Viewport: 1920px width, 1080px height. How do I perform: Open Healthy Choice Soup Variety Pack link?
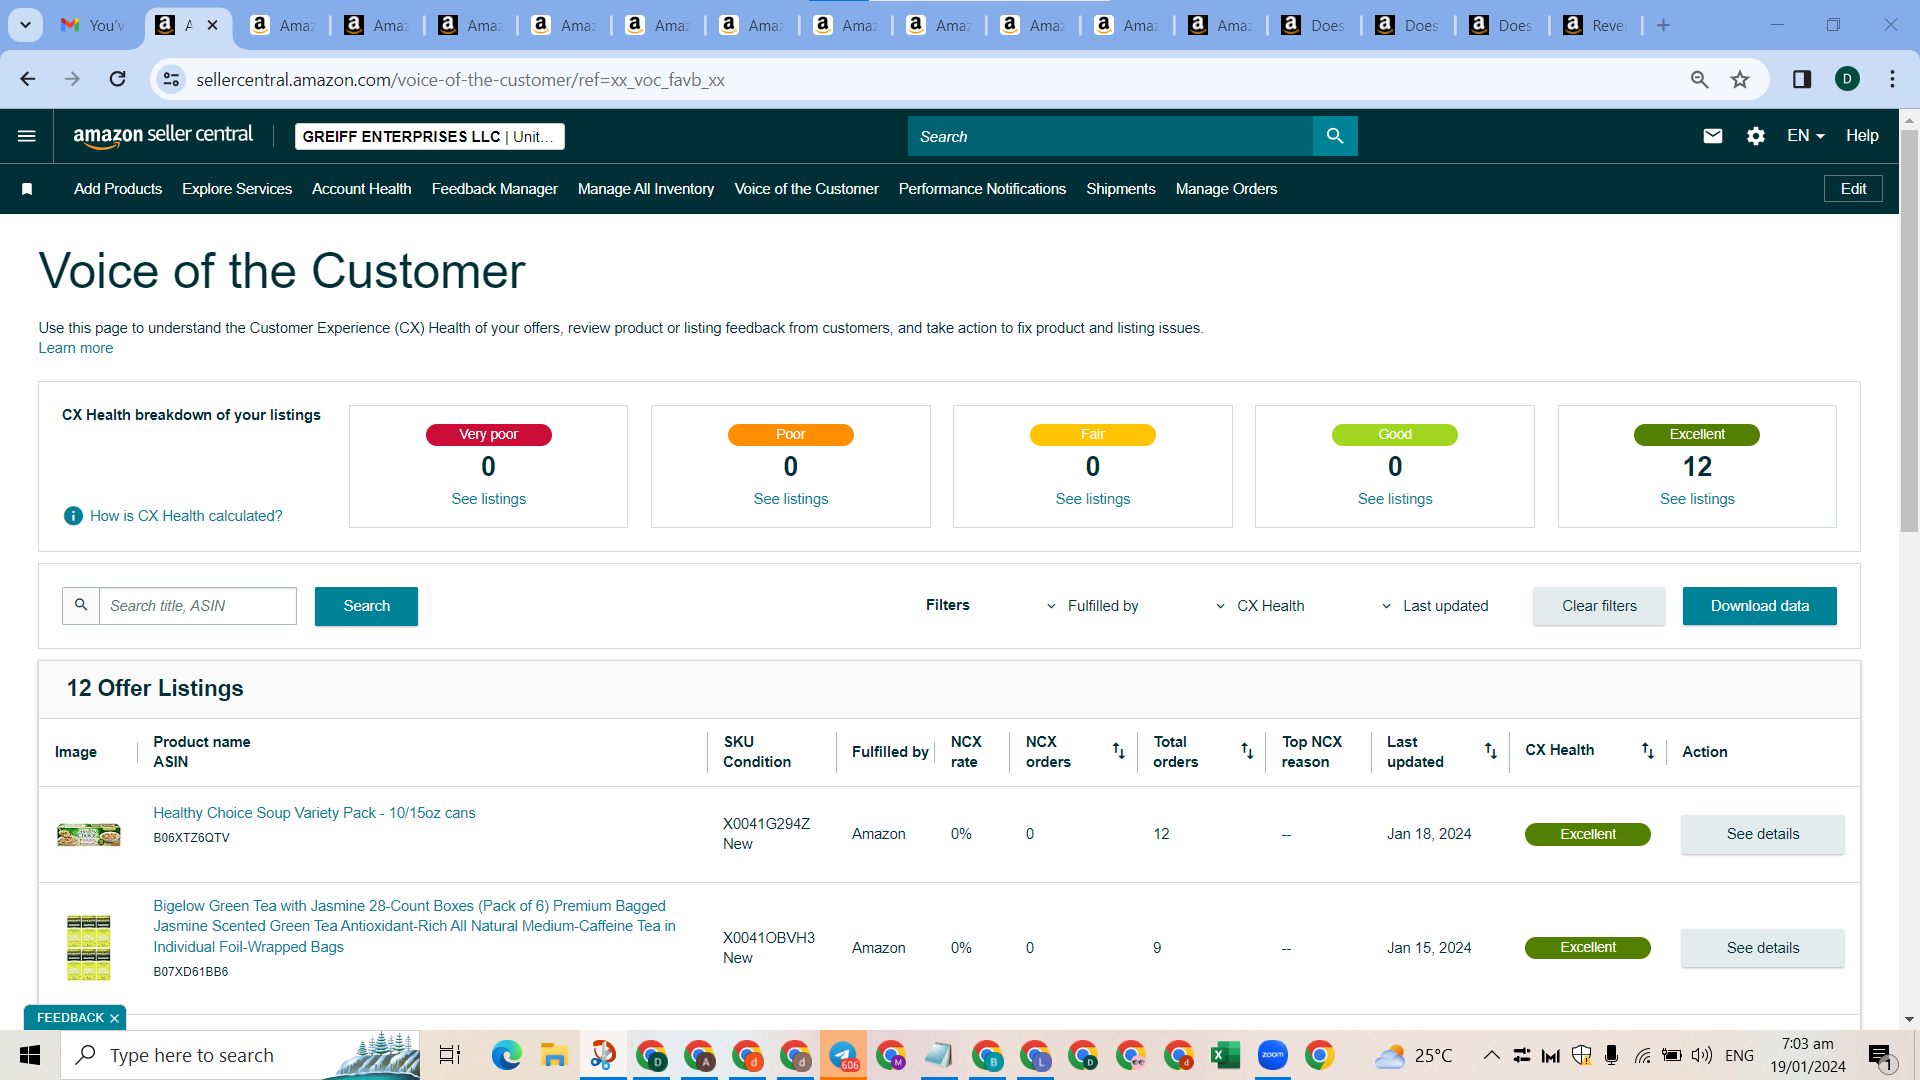[x=314, y=813]
